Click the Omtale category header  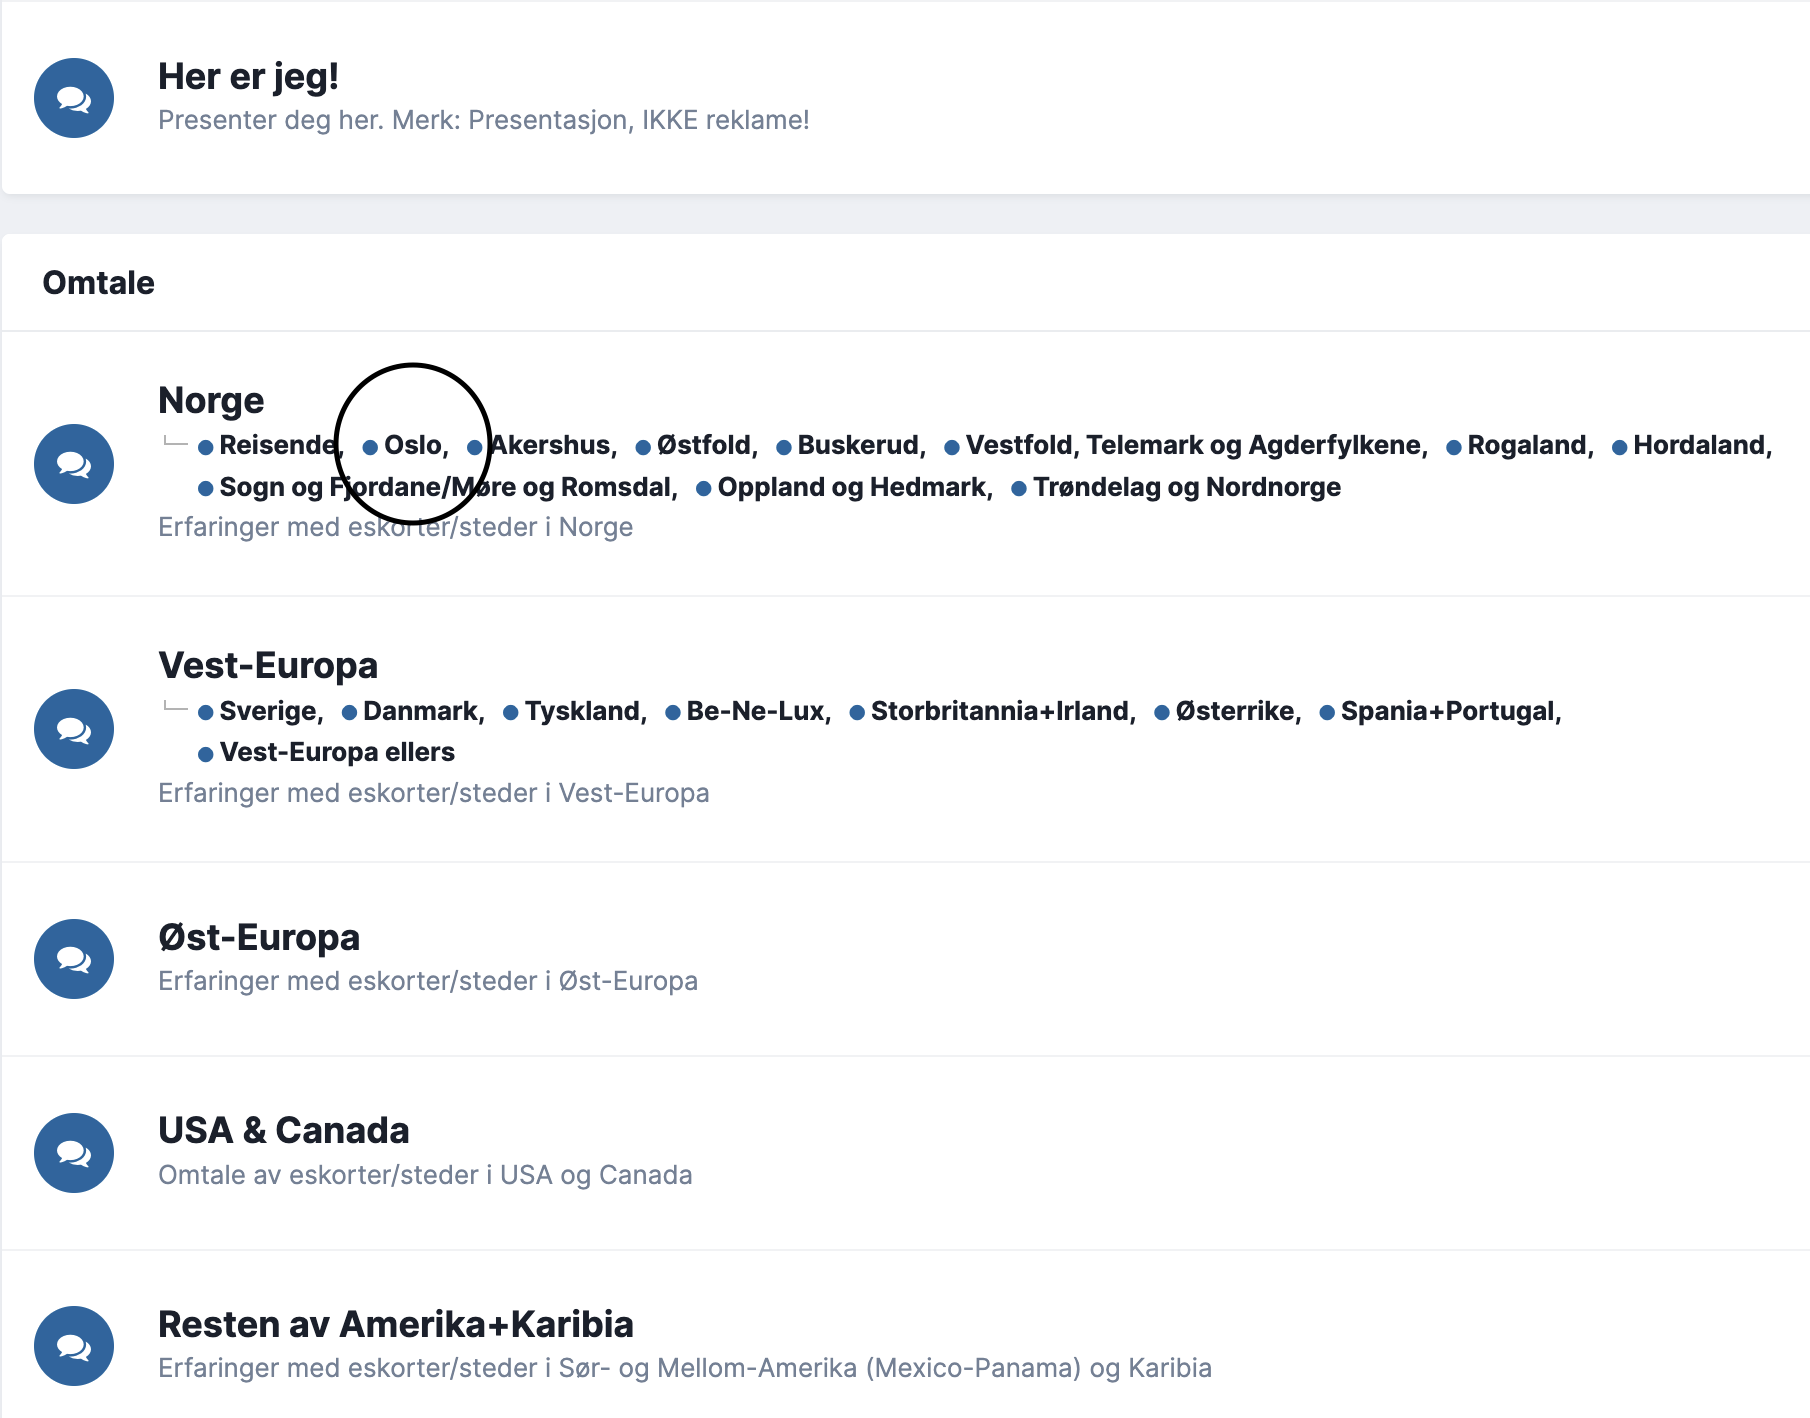pyautogui.click(x=99, y=283)
